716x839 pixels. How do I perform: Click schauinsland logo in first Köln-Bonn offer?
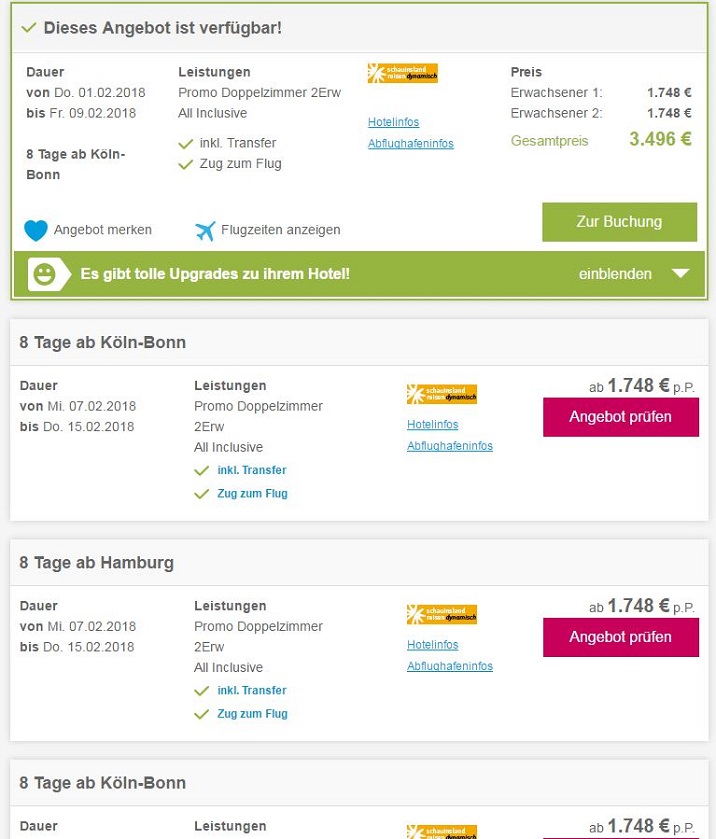pos(442,394)
